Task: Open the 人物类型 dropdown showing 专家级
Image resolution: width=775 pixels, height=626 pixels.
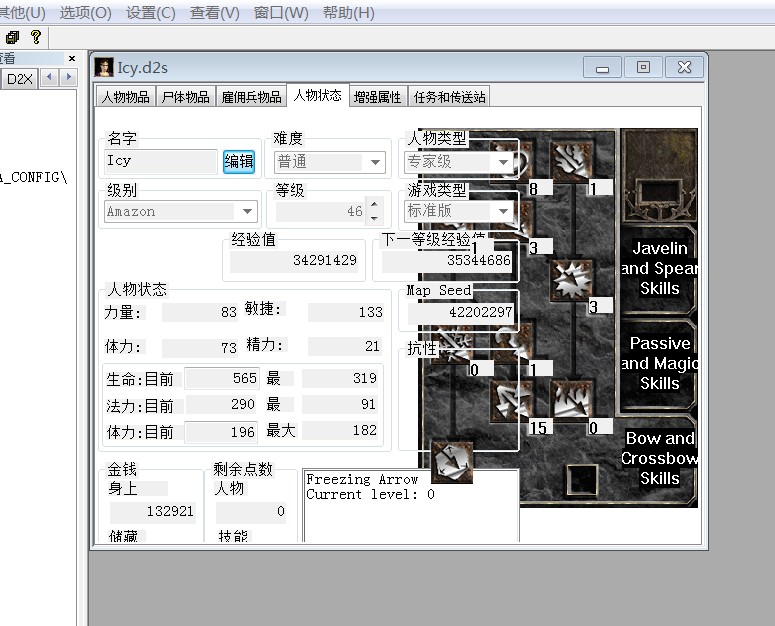Action: pyautogui.click(x=504, y=162)
